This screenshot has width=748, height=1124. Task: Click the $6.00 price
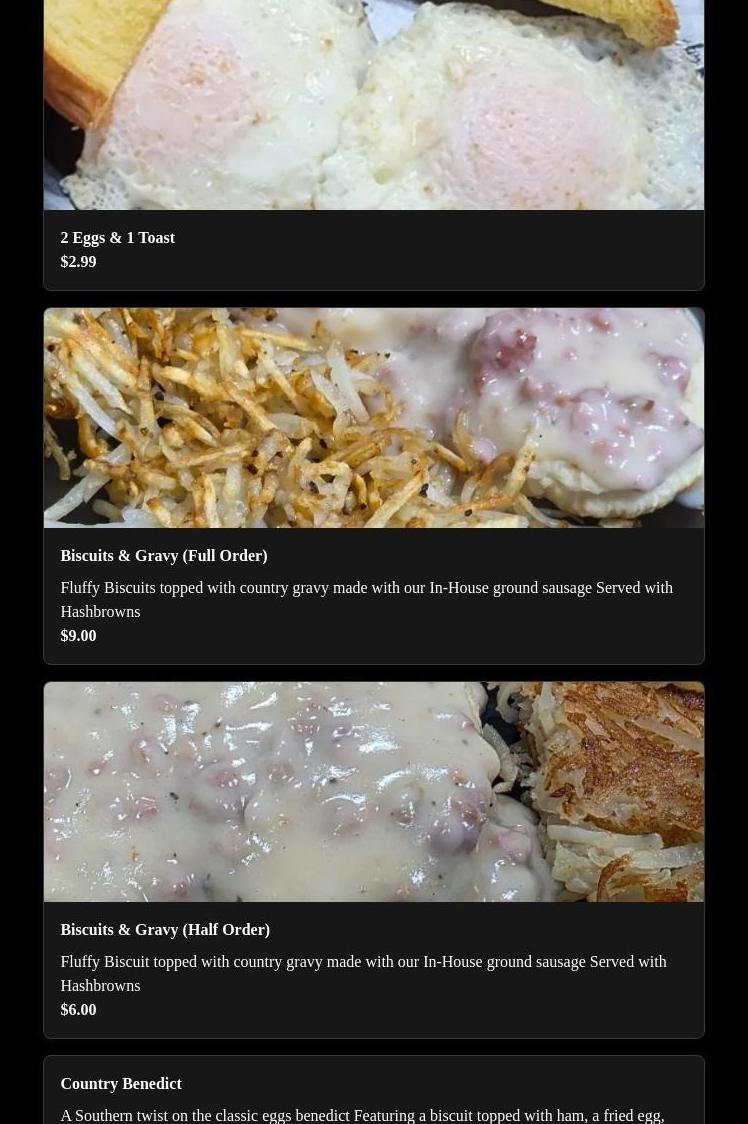78,1010
